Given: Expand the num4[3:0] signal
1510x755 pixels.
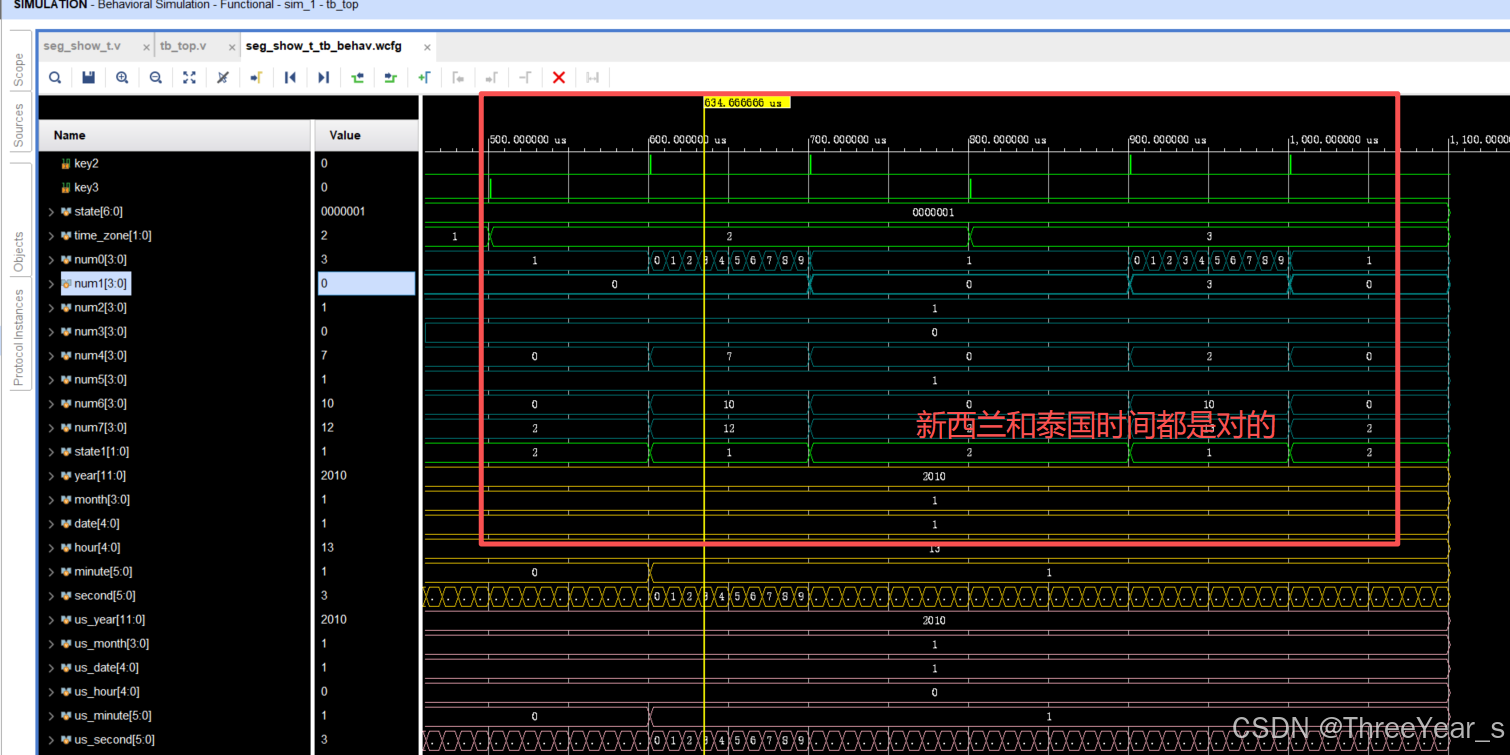Looking at the screenshot, I should 51,356.
